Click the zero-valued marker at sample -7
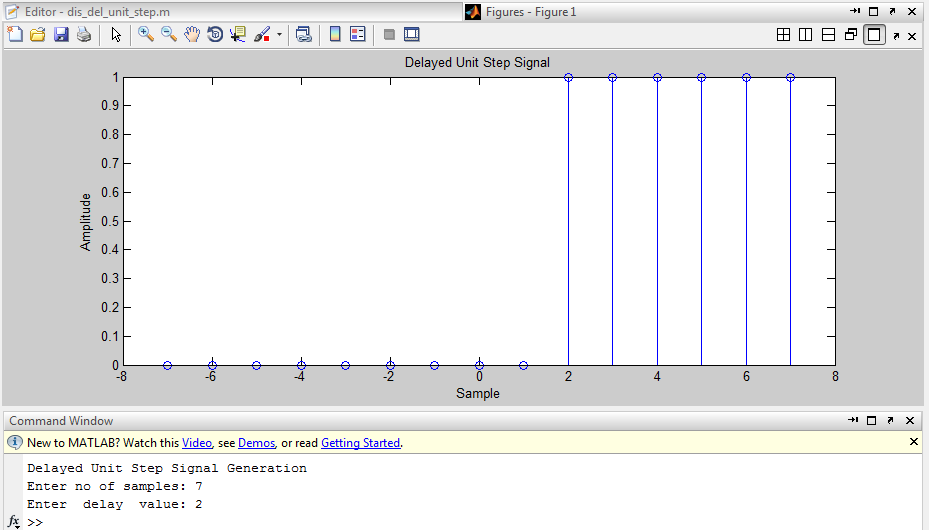This screenshot has width=929, height=530. 168,365
